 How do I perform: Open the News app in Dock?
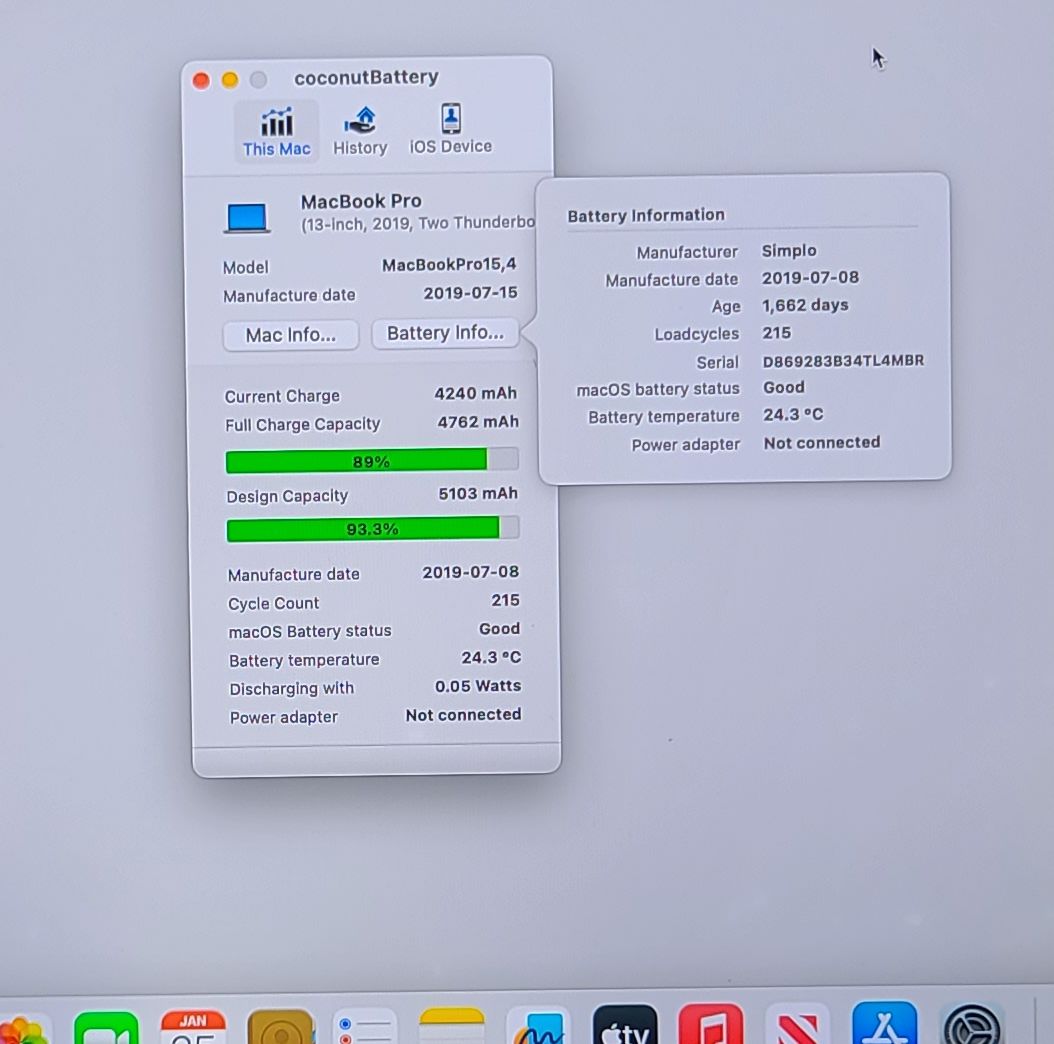pyautogui.click(x=798, y=1028)
